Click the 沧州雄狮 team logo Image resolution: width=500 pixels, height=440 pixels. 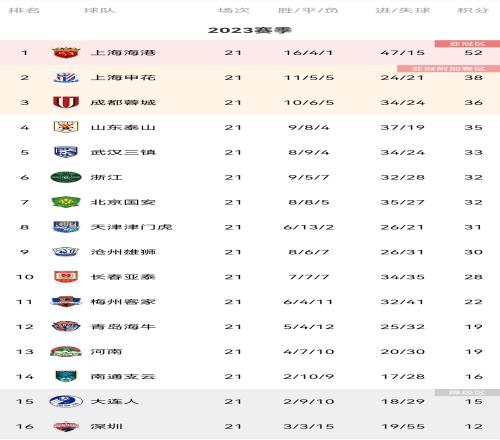tap(66, 252)
